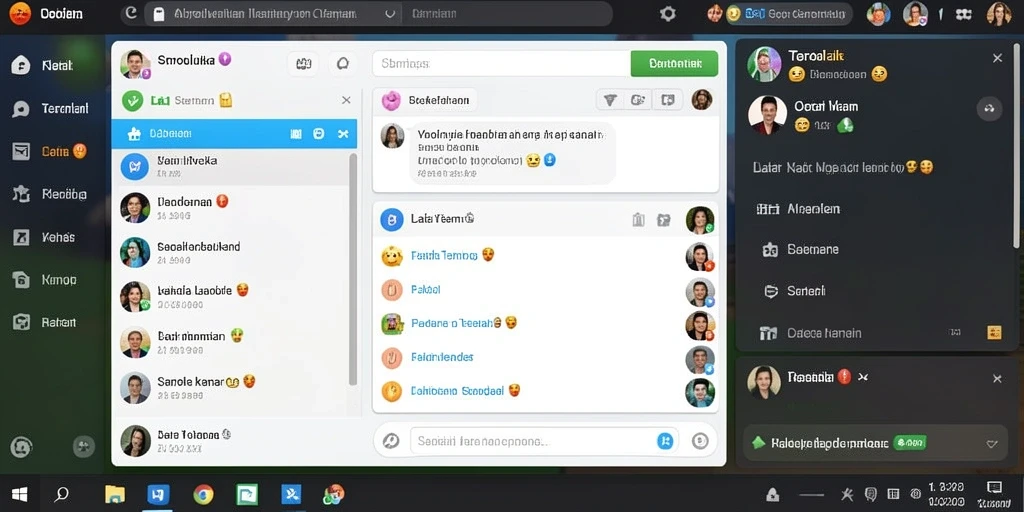Viewport: 1024px width, 512px height.
Task: Click the yellow icon in Daeca hanein row
Action: pos(994,332)
